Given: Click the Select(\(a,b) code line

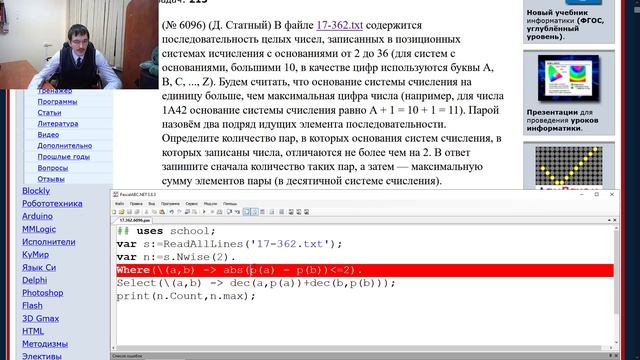Looking at the screenshot, I should pos(256,283).
